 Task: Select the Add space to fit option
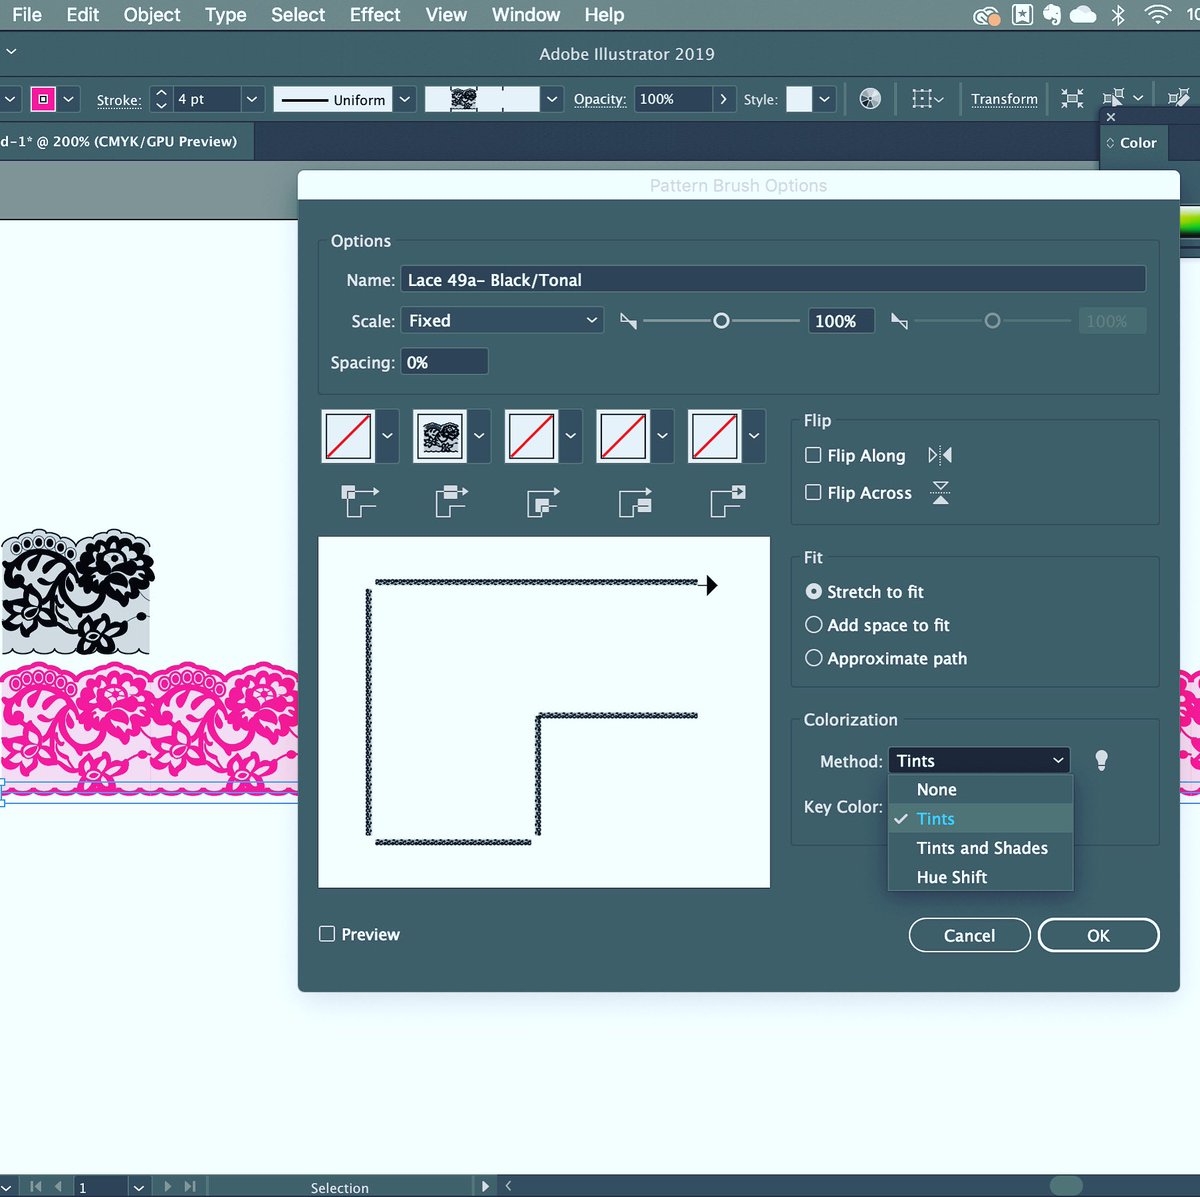click(x=814, y=625)
